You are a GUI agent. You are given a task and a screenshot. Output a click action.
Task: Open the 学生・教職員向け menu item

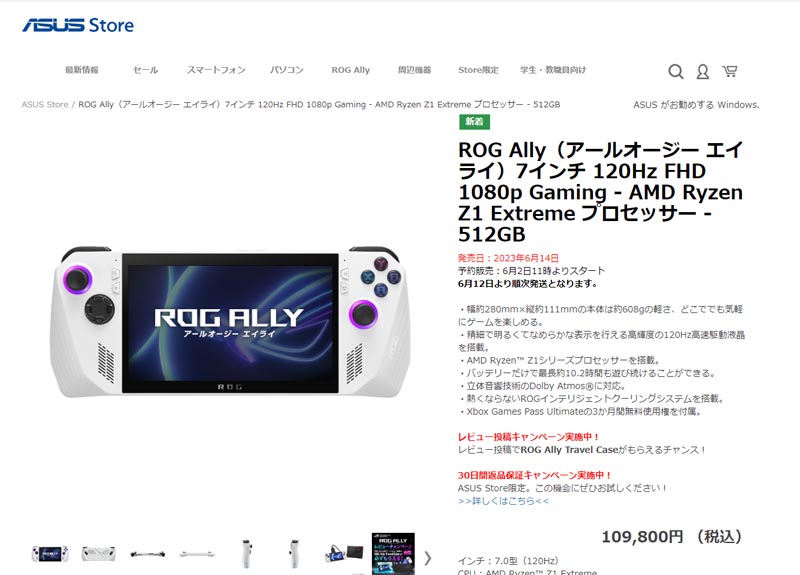[x=553, y=70]
